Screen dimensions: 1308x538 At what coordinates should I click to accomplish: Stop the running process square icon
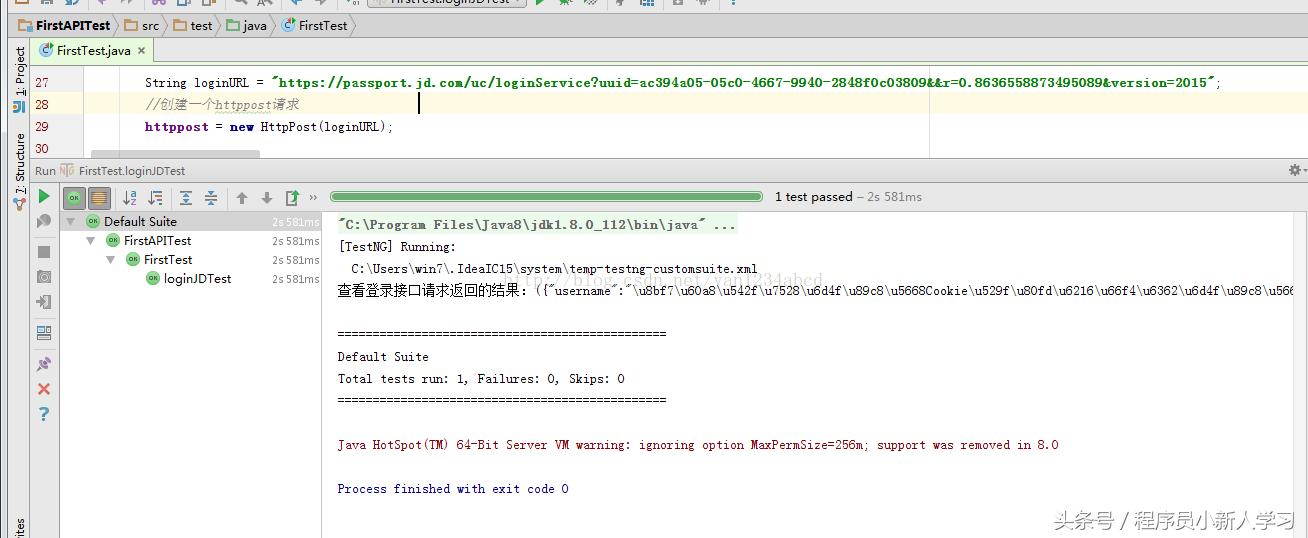click(43, 251)
